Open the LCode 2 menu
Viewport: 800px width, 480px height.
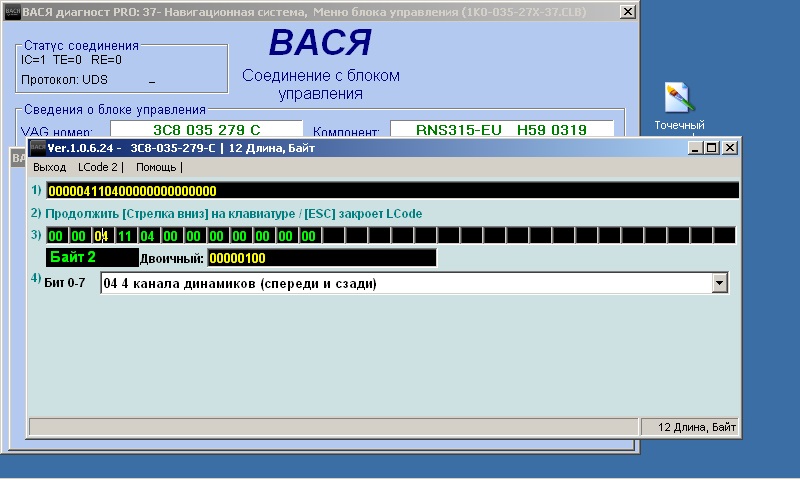(98, 167)
